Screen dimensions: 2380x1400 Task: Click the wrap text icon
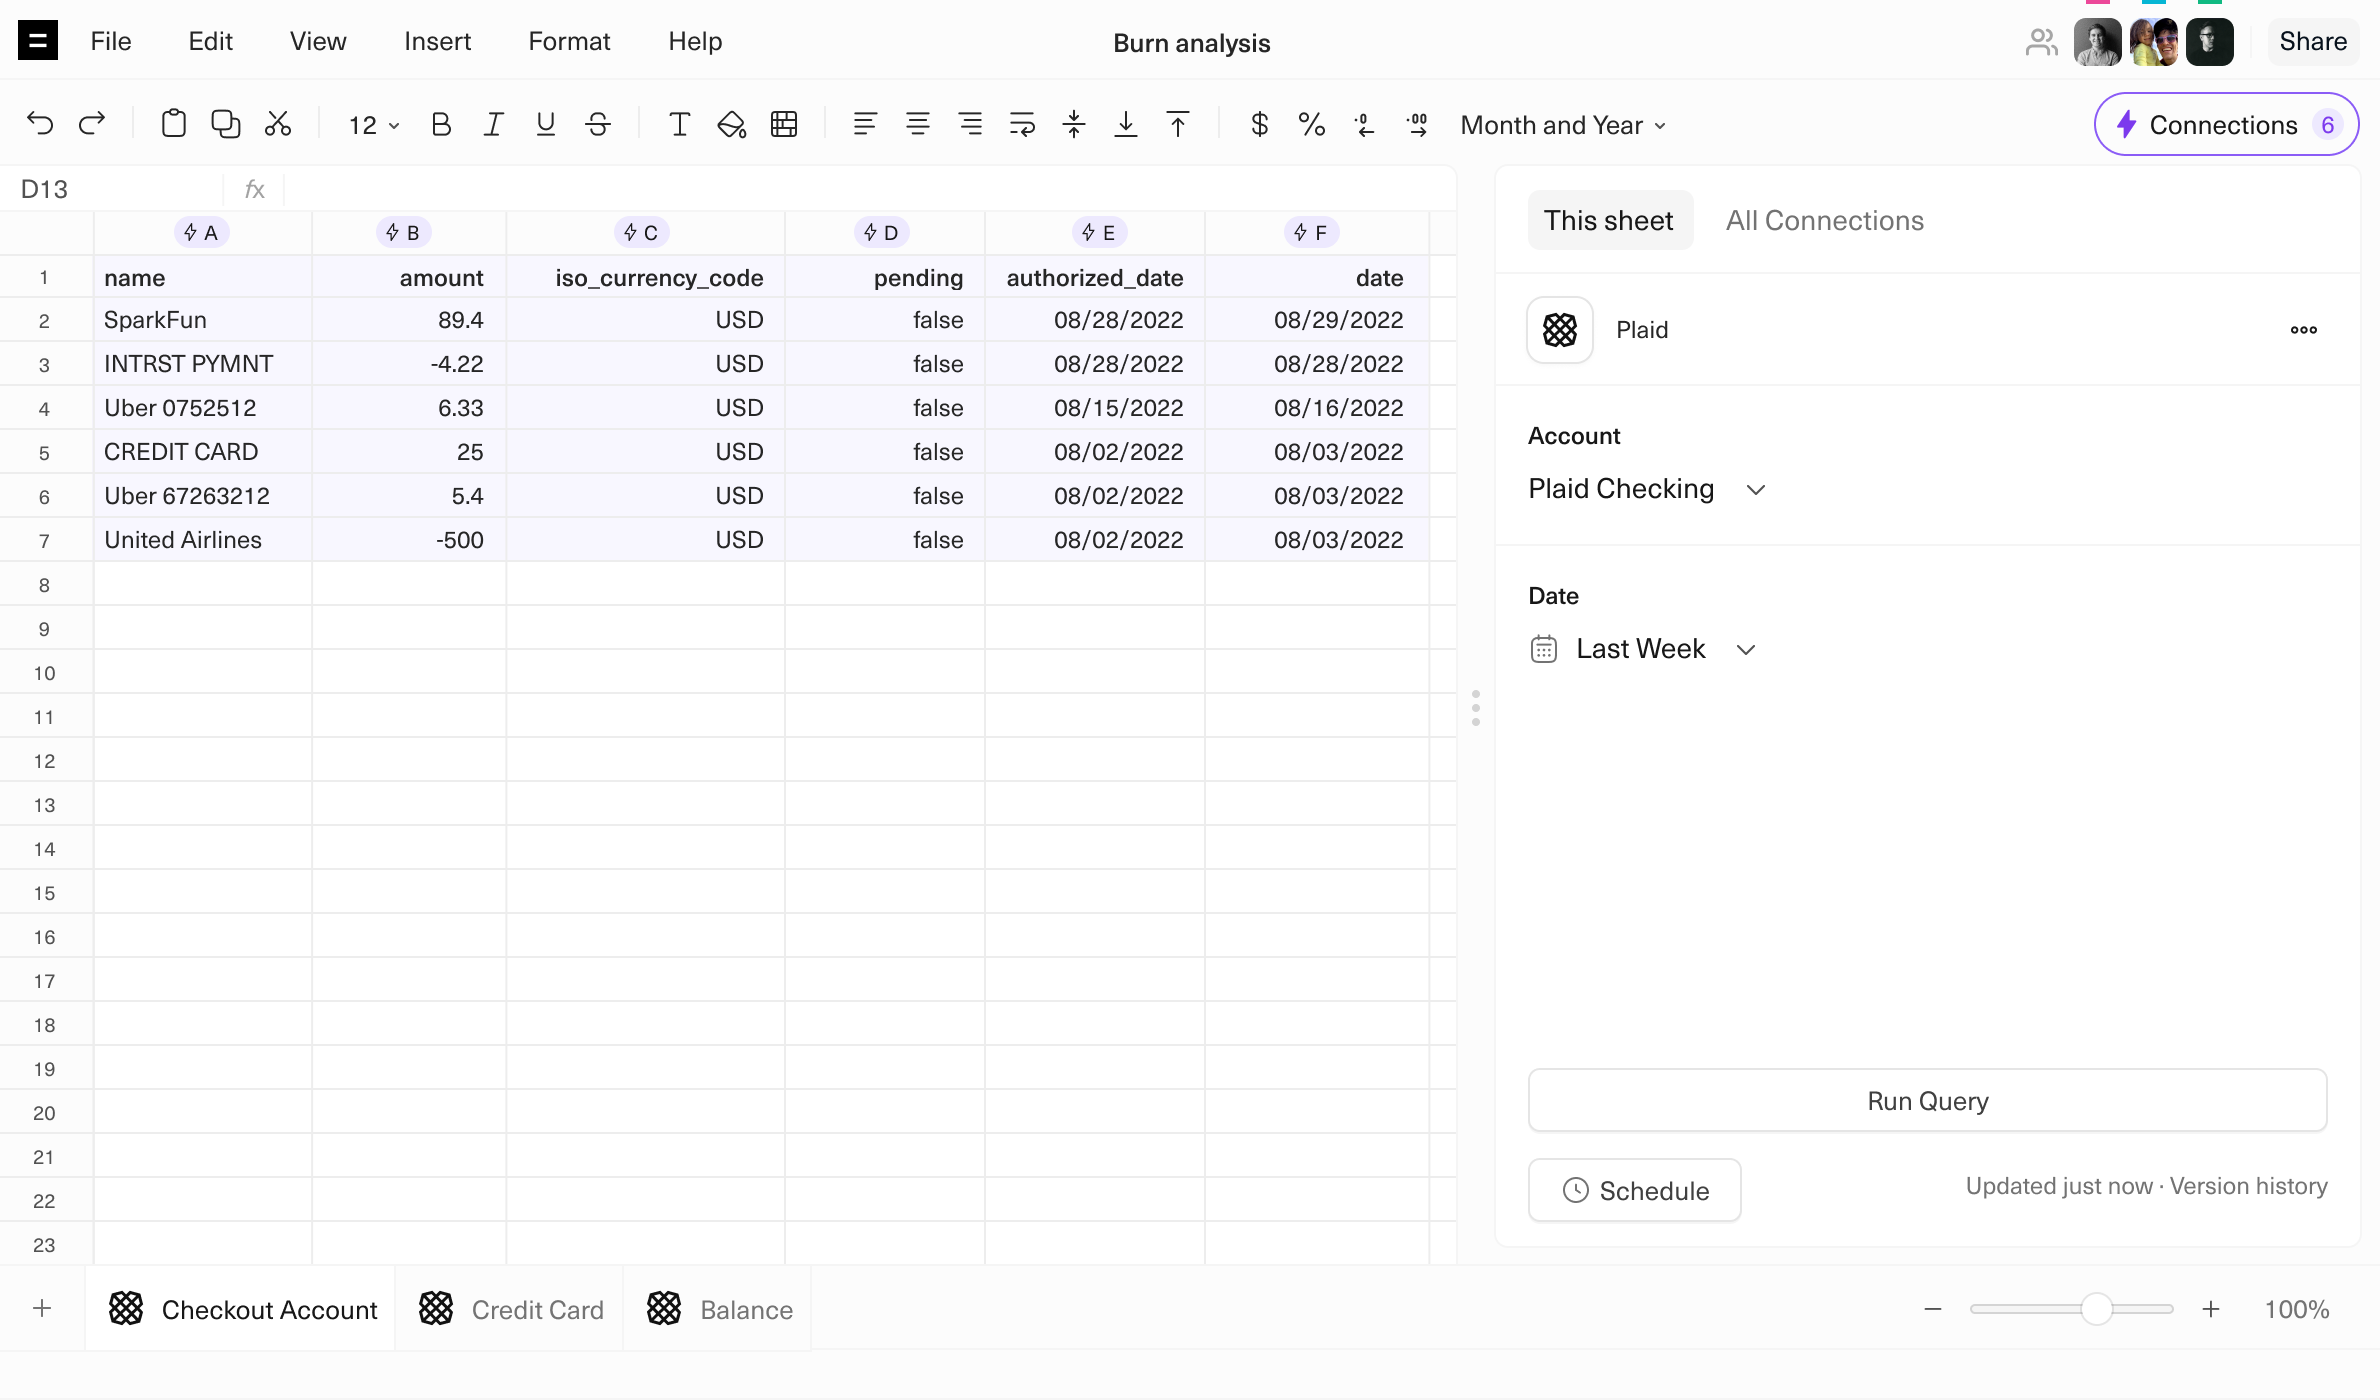pos(1022,124)
